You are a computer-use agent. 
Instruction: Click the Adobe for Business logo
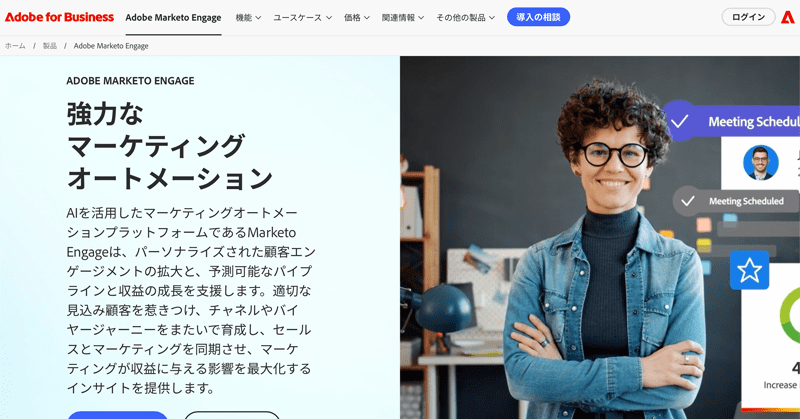[59, 17]
